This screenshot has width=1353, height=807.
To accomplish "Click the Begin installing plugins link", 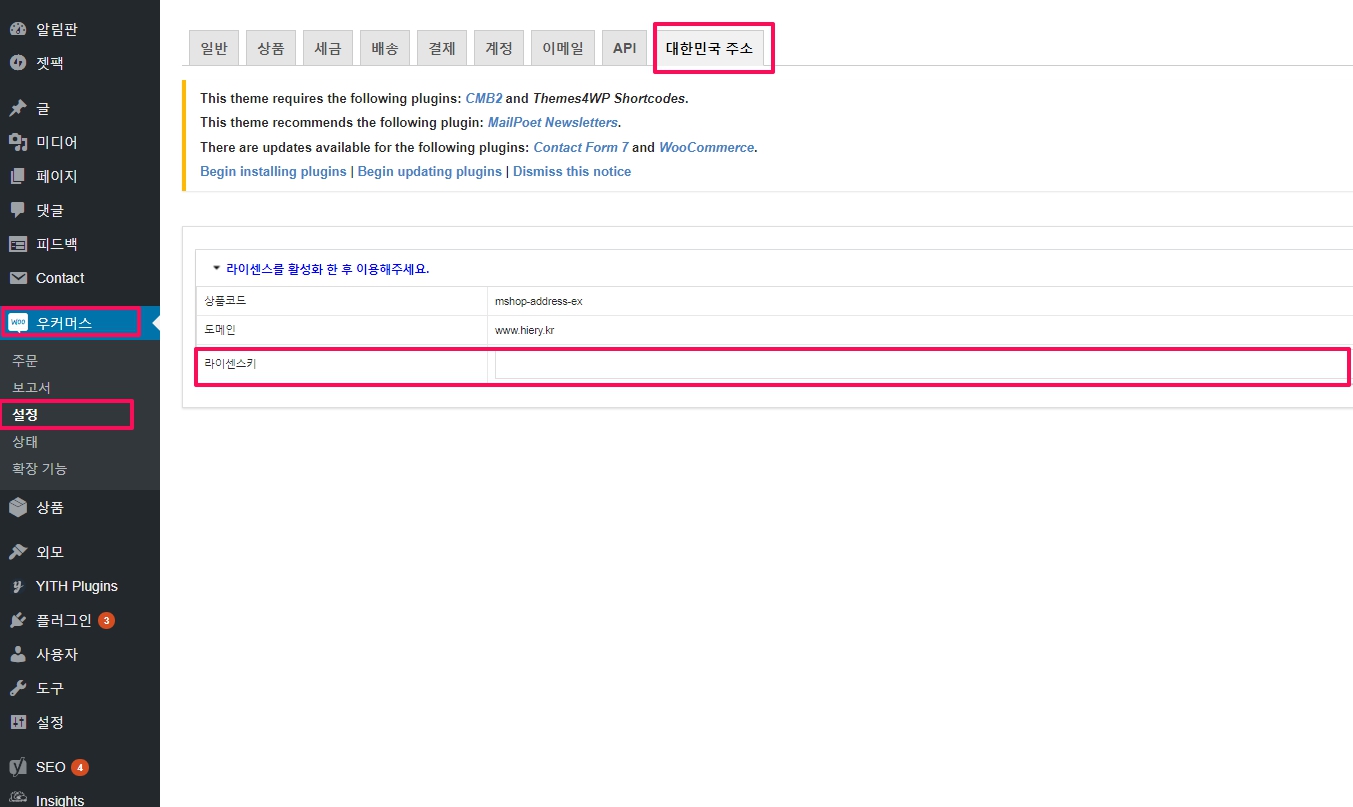I will pos(273,171).
